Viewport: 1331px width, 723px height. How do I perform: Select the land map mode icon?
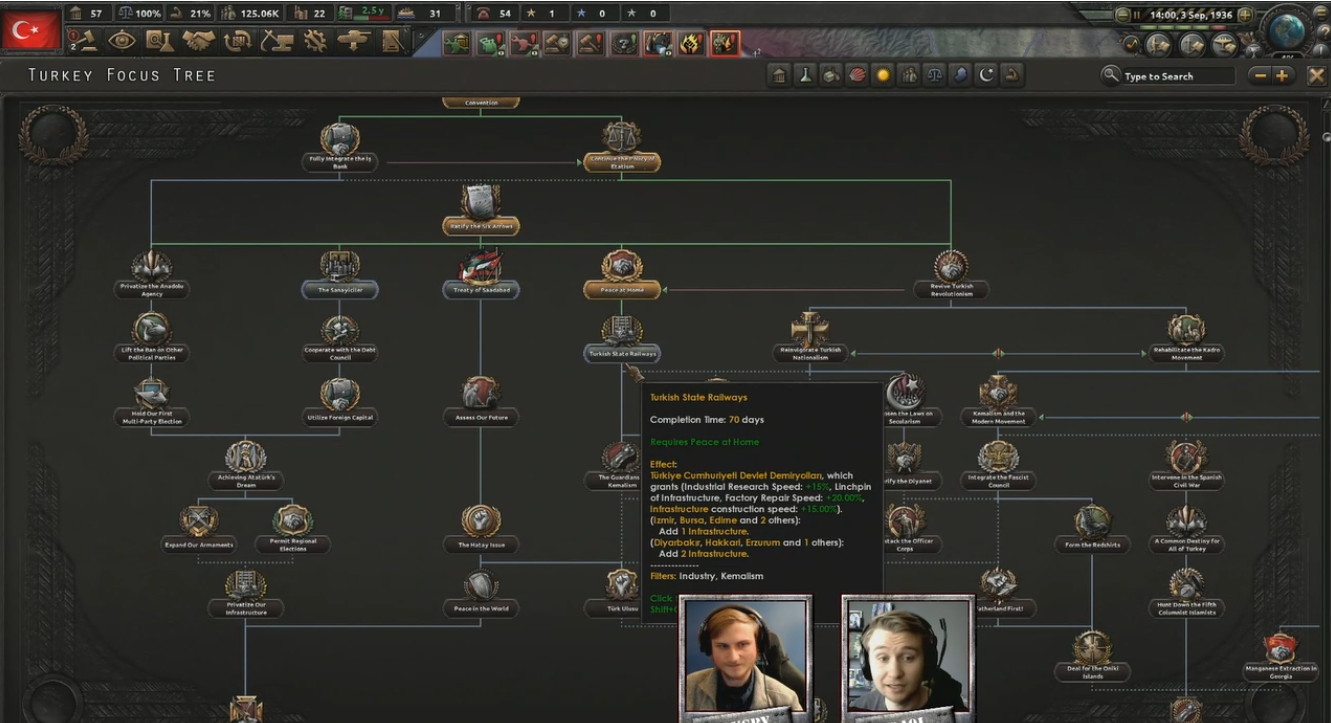point(1159,44)
